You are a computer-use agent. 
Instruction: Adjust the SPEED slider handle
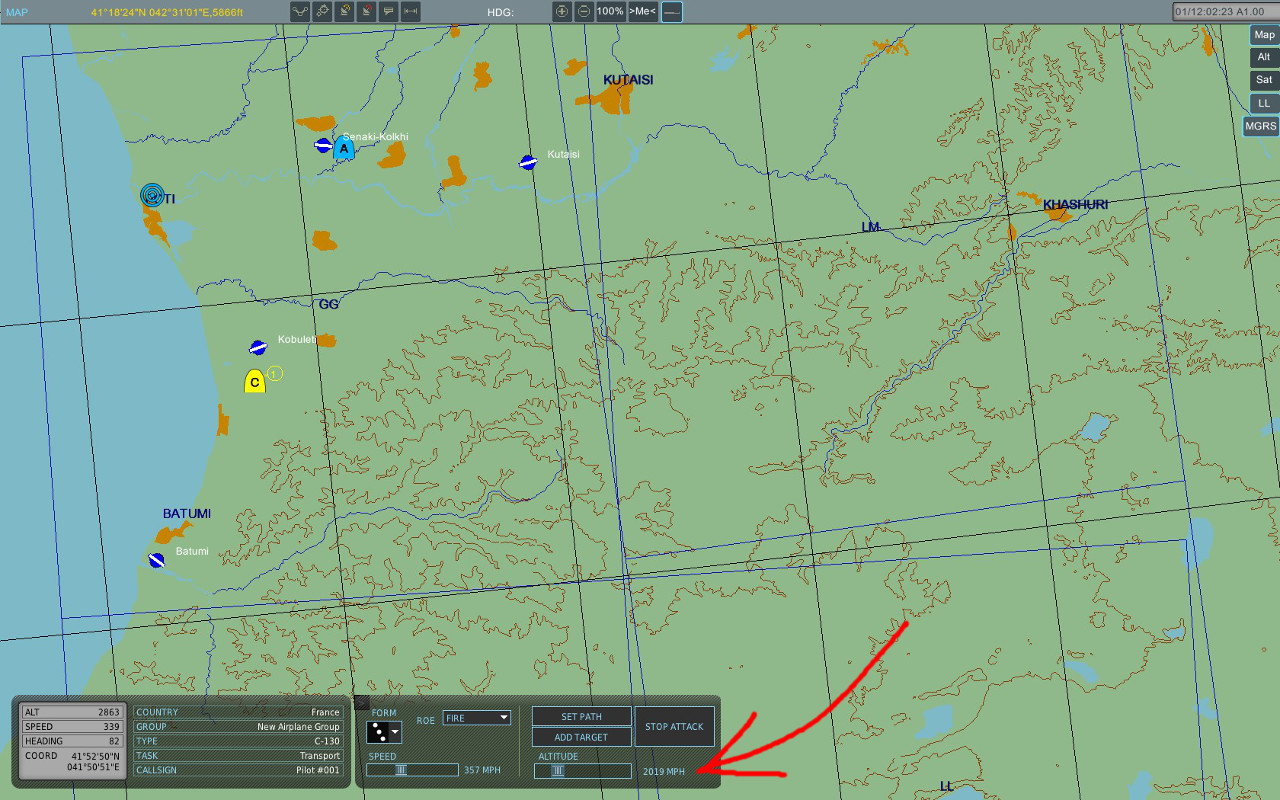(x=401, y=770)
